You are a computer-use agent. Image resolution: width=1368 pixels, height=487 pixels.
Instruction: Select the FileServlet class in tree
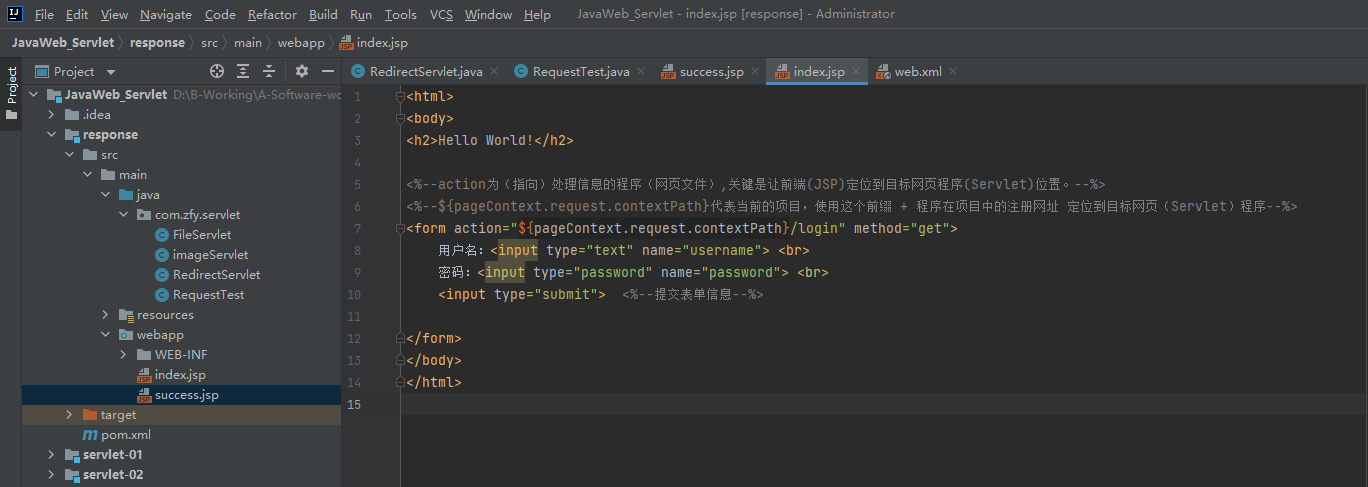click(201, 235)
